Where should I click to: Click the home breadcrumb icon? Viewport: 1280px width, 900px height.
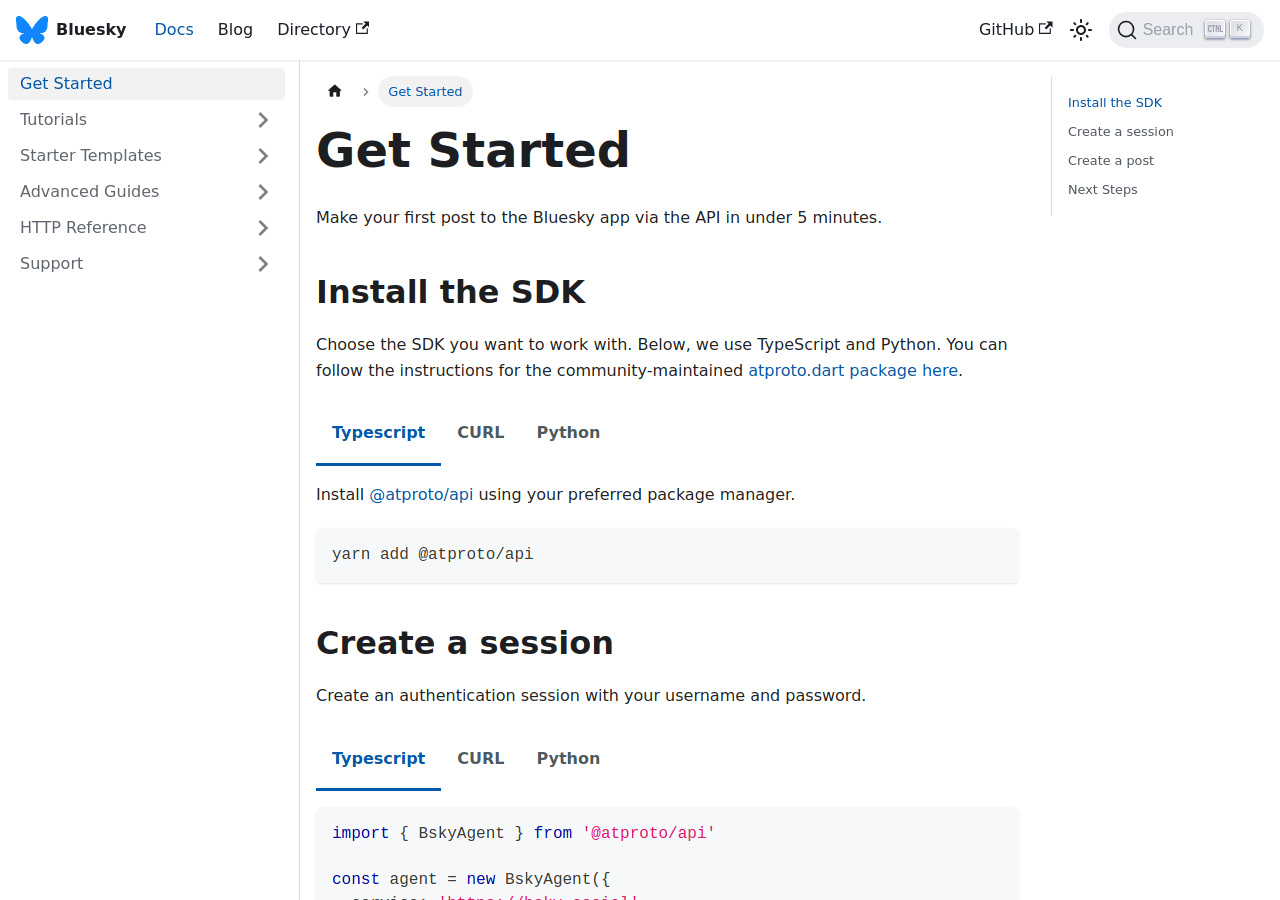335,91
